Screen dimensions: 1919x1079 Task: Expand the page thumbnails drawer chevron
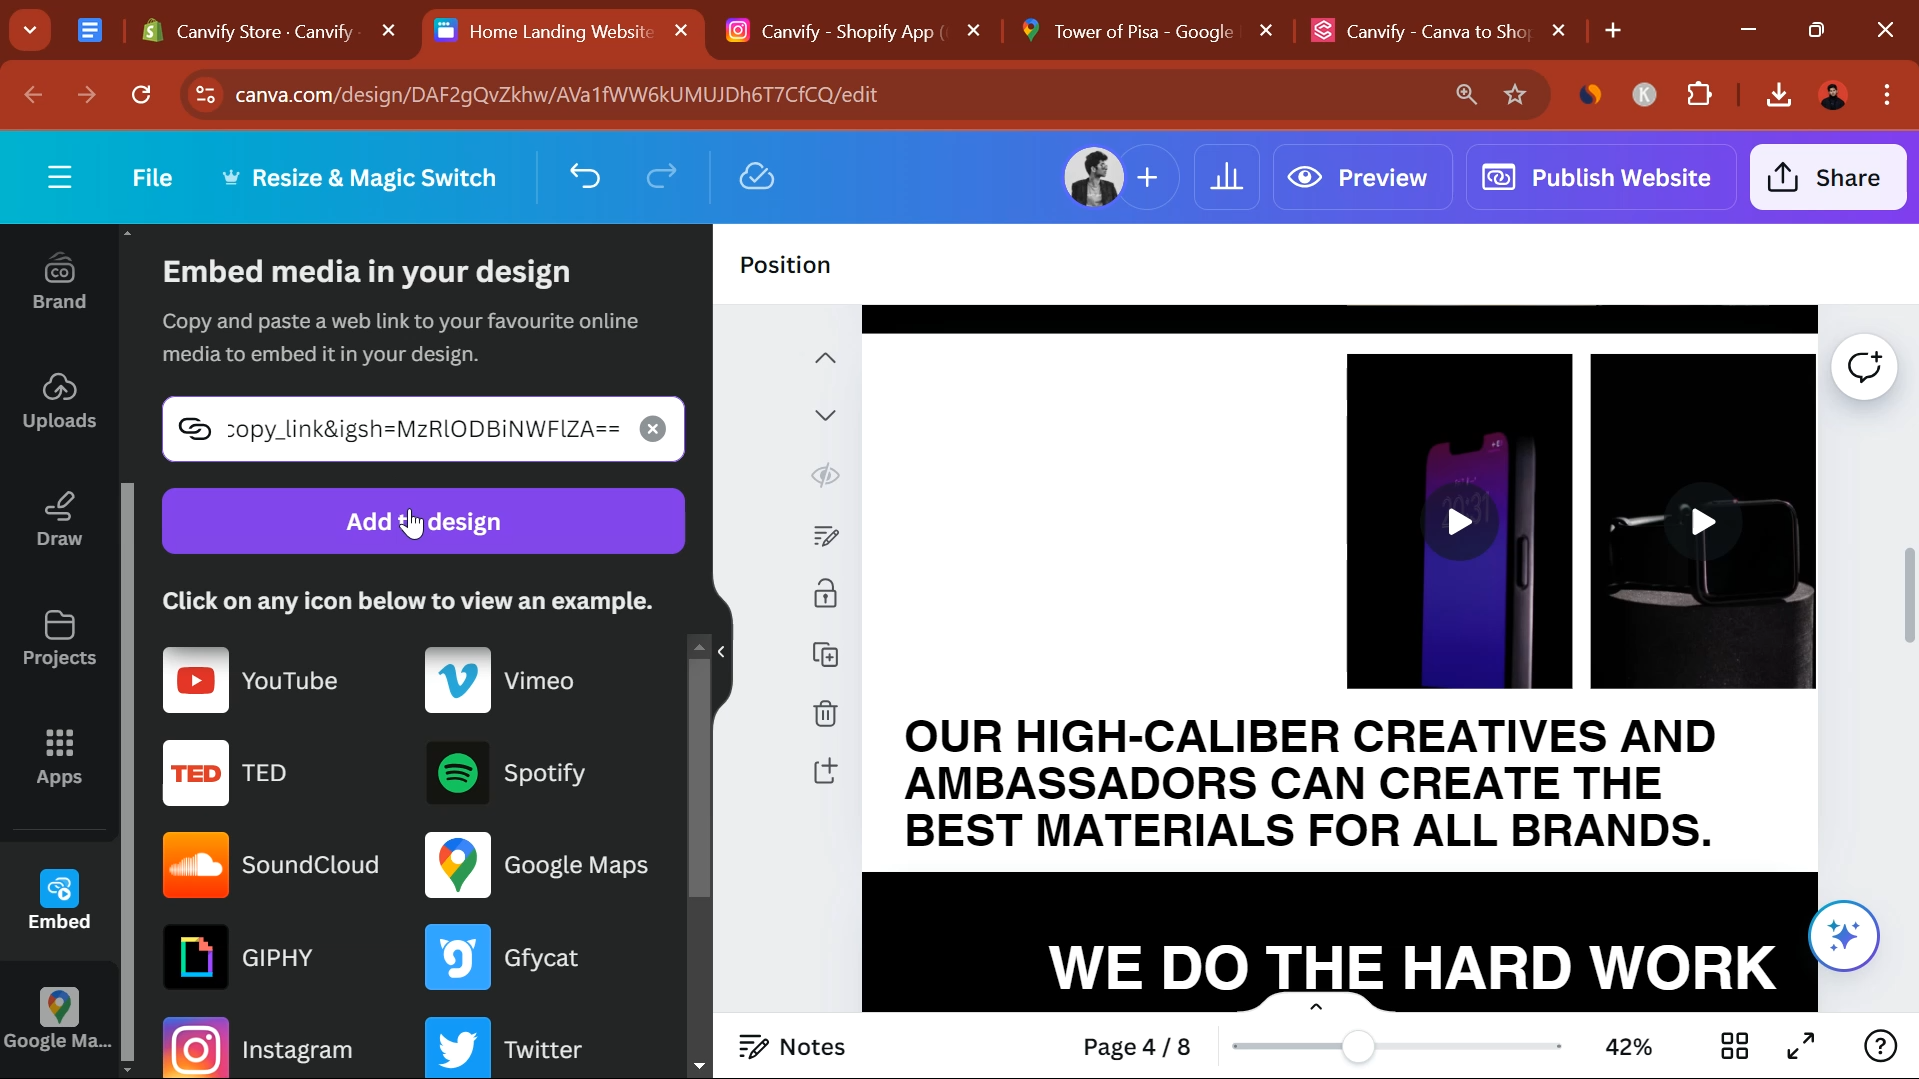[1315, 1006]
